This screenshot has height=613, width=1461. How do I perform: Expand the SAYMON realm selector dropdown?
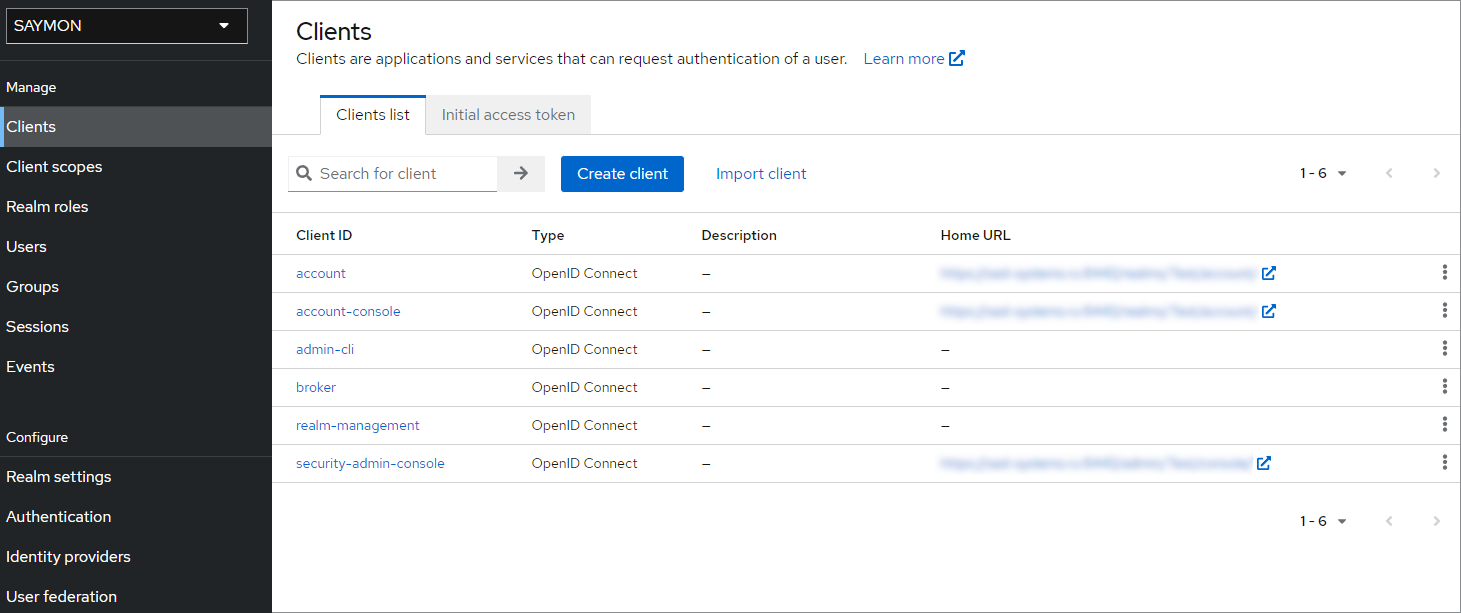[x=127, y=26]
